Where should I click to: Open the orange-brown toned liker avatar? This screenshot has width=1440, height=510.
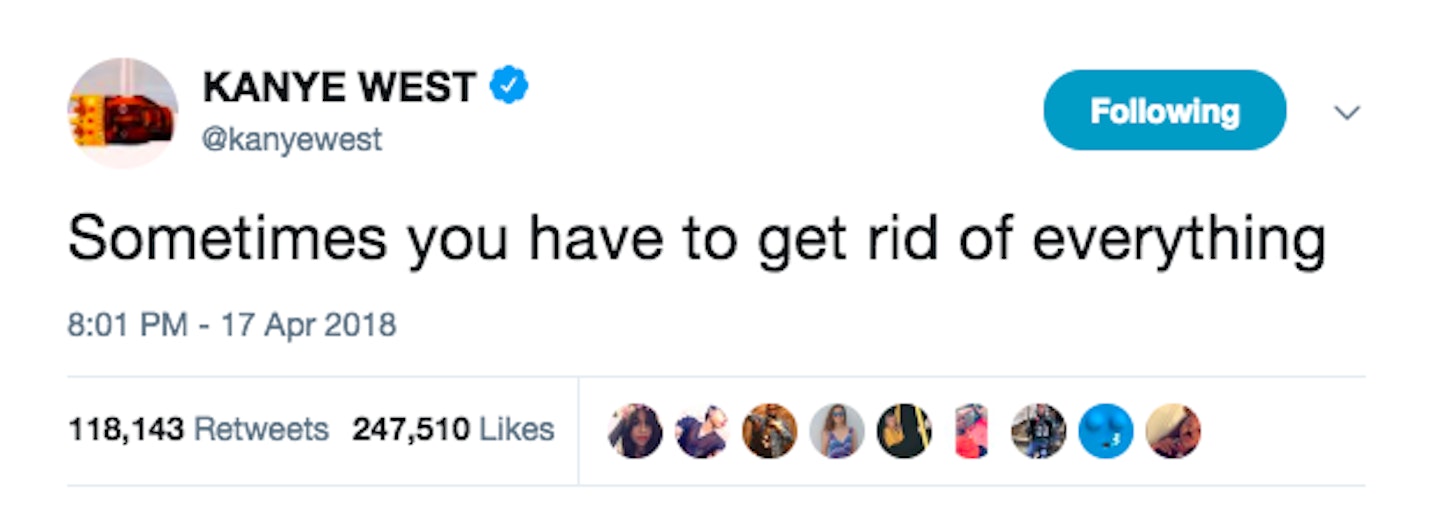click(769, 431)
